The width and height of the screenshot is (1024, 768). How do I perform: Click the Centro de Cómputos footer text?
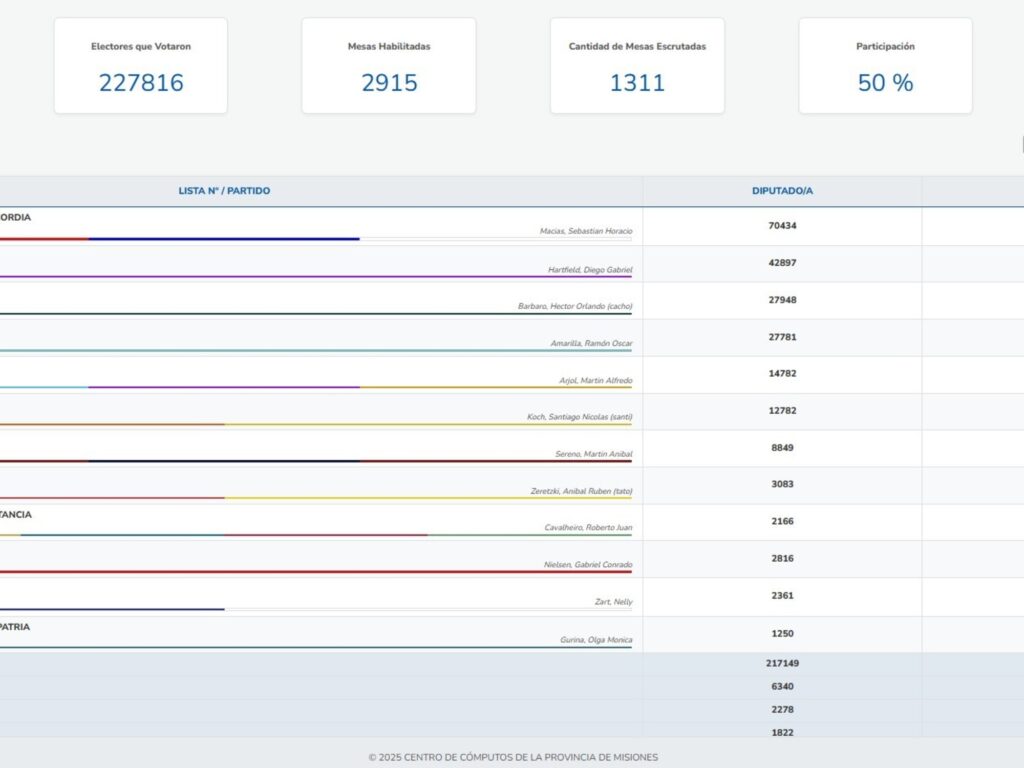[512, 757]
